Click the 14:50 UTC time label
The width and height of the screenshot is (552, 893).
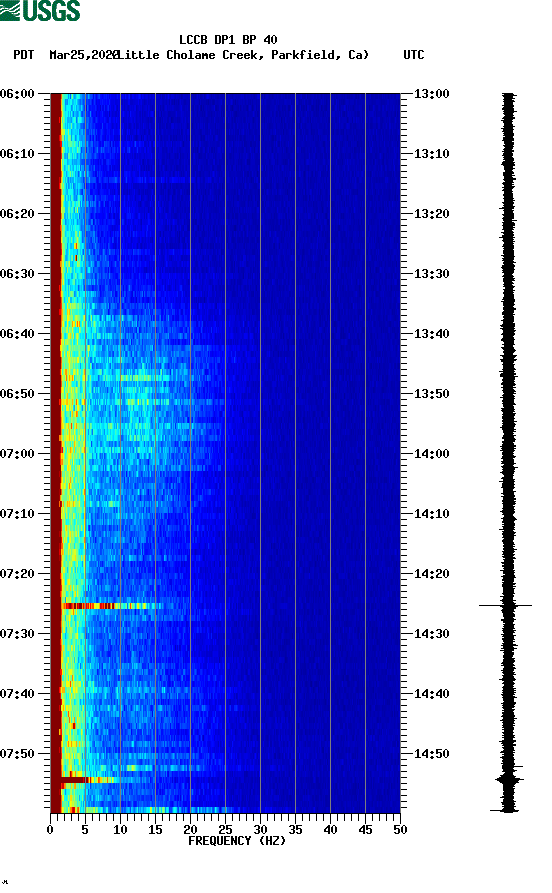click(432, 754)
